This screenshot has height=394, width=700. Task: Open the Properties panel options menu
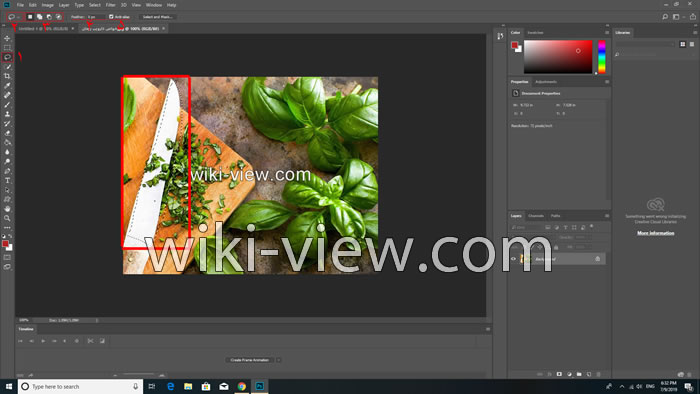[x=607, y=82]
